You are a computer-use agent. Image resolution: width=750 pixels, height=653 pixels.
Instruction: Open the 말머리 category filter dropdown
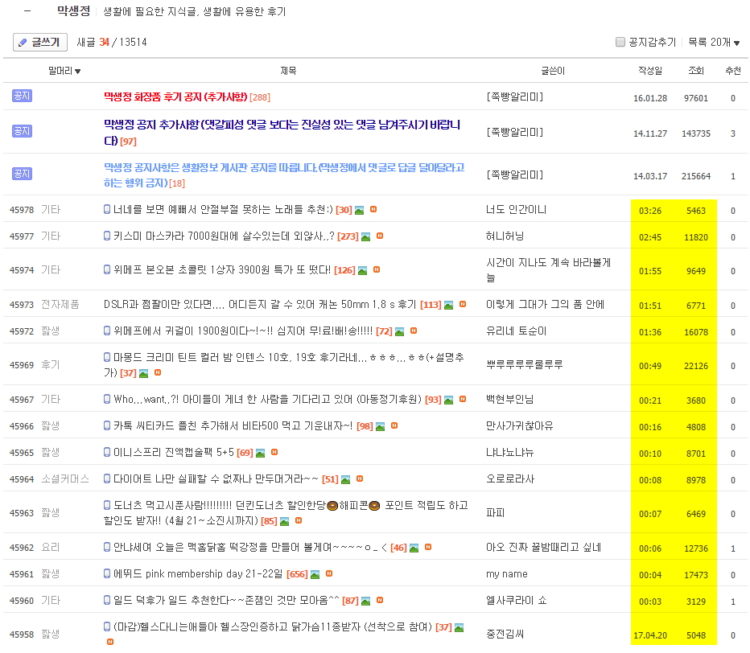click(65, 71)
